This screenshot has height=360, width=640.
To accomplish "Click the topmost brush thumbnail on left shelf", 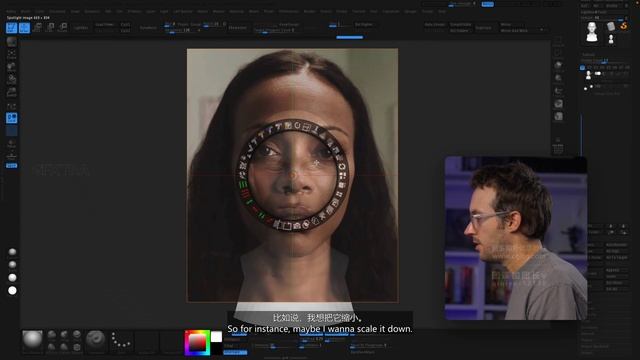I will [x=11, y=41].
